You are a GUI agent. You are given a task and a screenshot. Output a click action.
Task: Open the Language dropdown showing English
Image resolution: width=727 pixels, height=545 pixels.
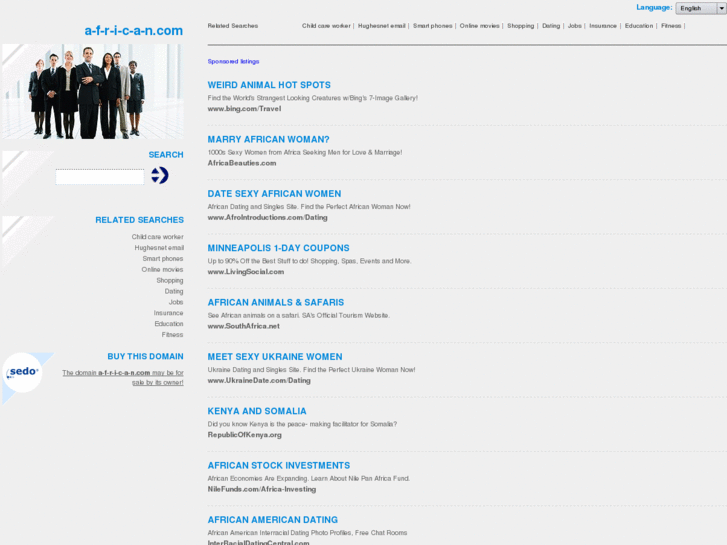(x=701, y=8)
